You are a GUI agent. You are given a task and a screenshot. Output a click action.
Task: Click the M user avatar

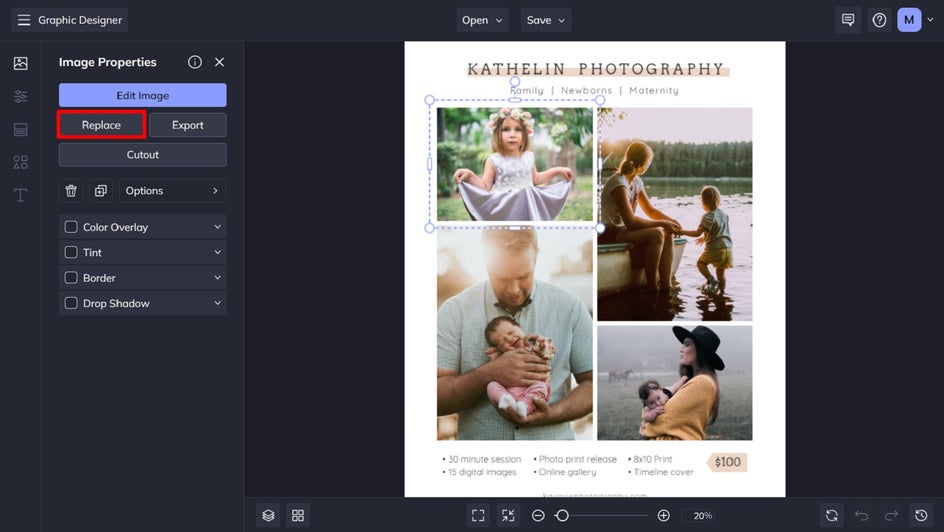(x=909, y=20)
